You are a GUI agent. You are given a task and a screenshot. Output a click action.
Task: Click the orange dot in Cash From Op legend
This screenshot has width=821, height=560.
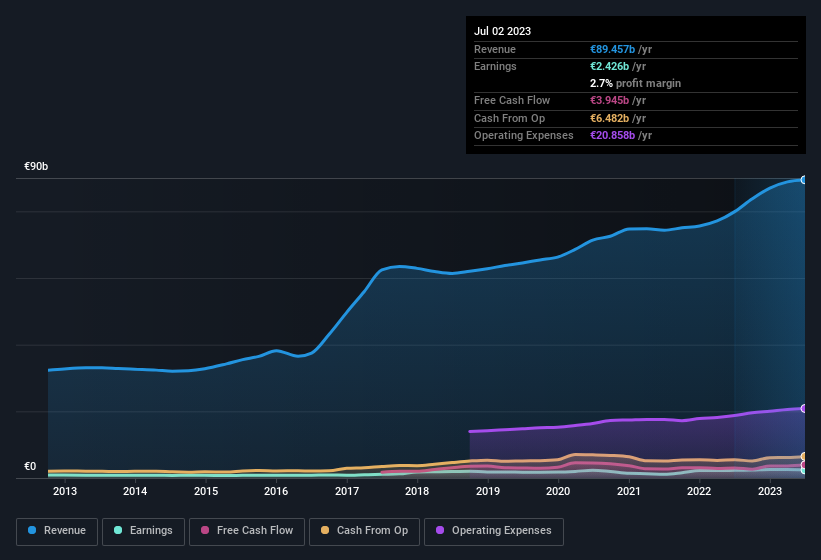(325, 530)
